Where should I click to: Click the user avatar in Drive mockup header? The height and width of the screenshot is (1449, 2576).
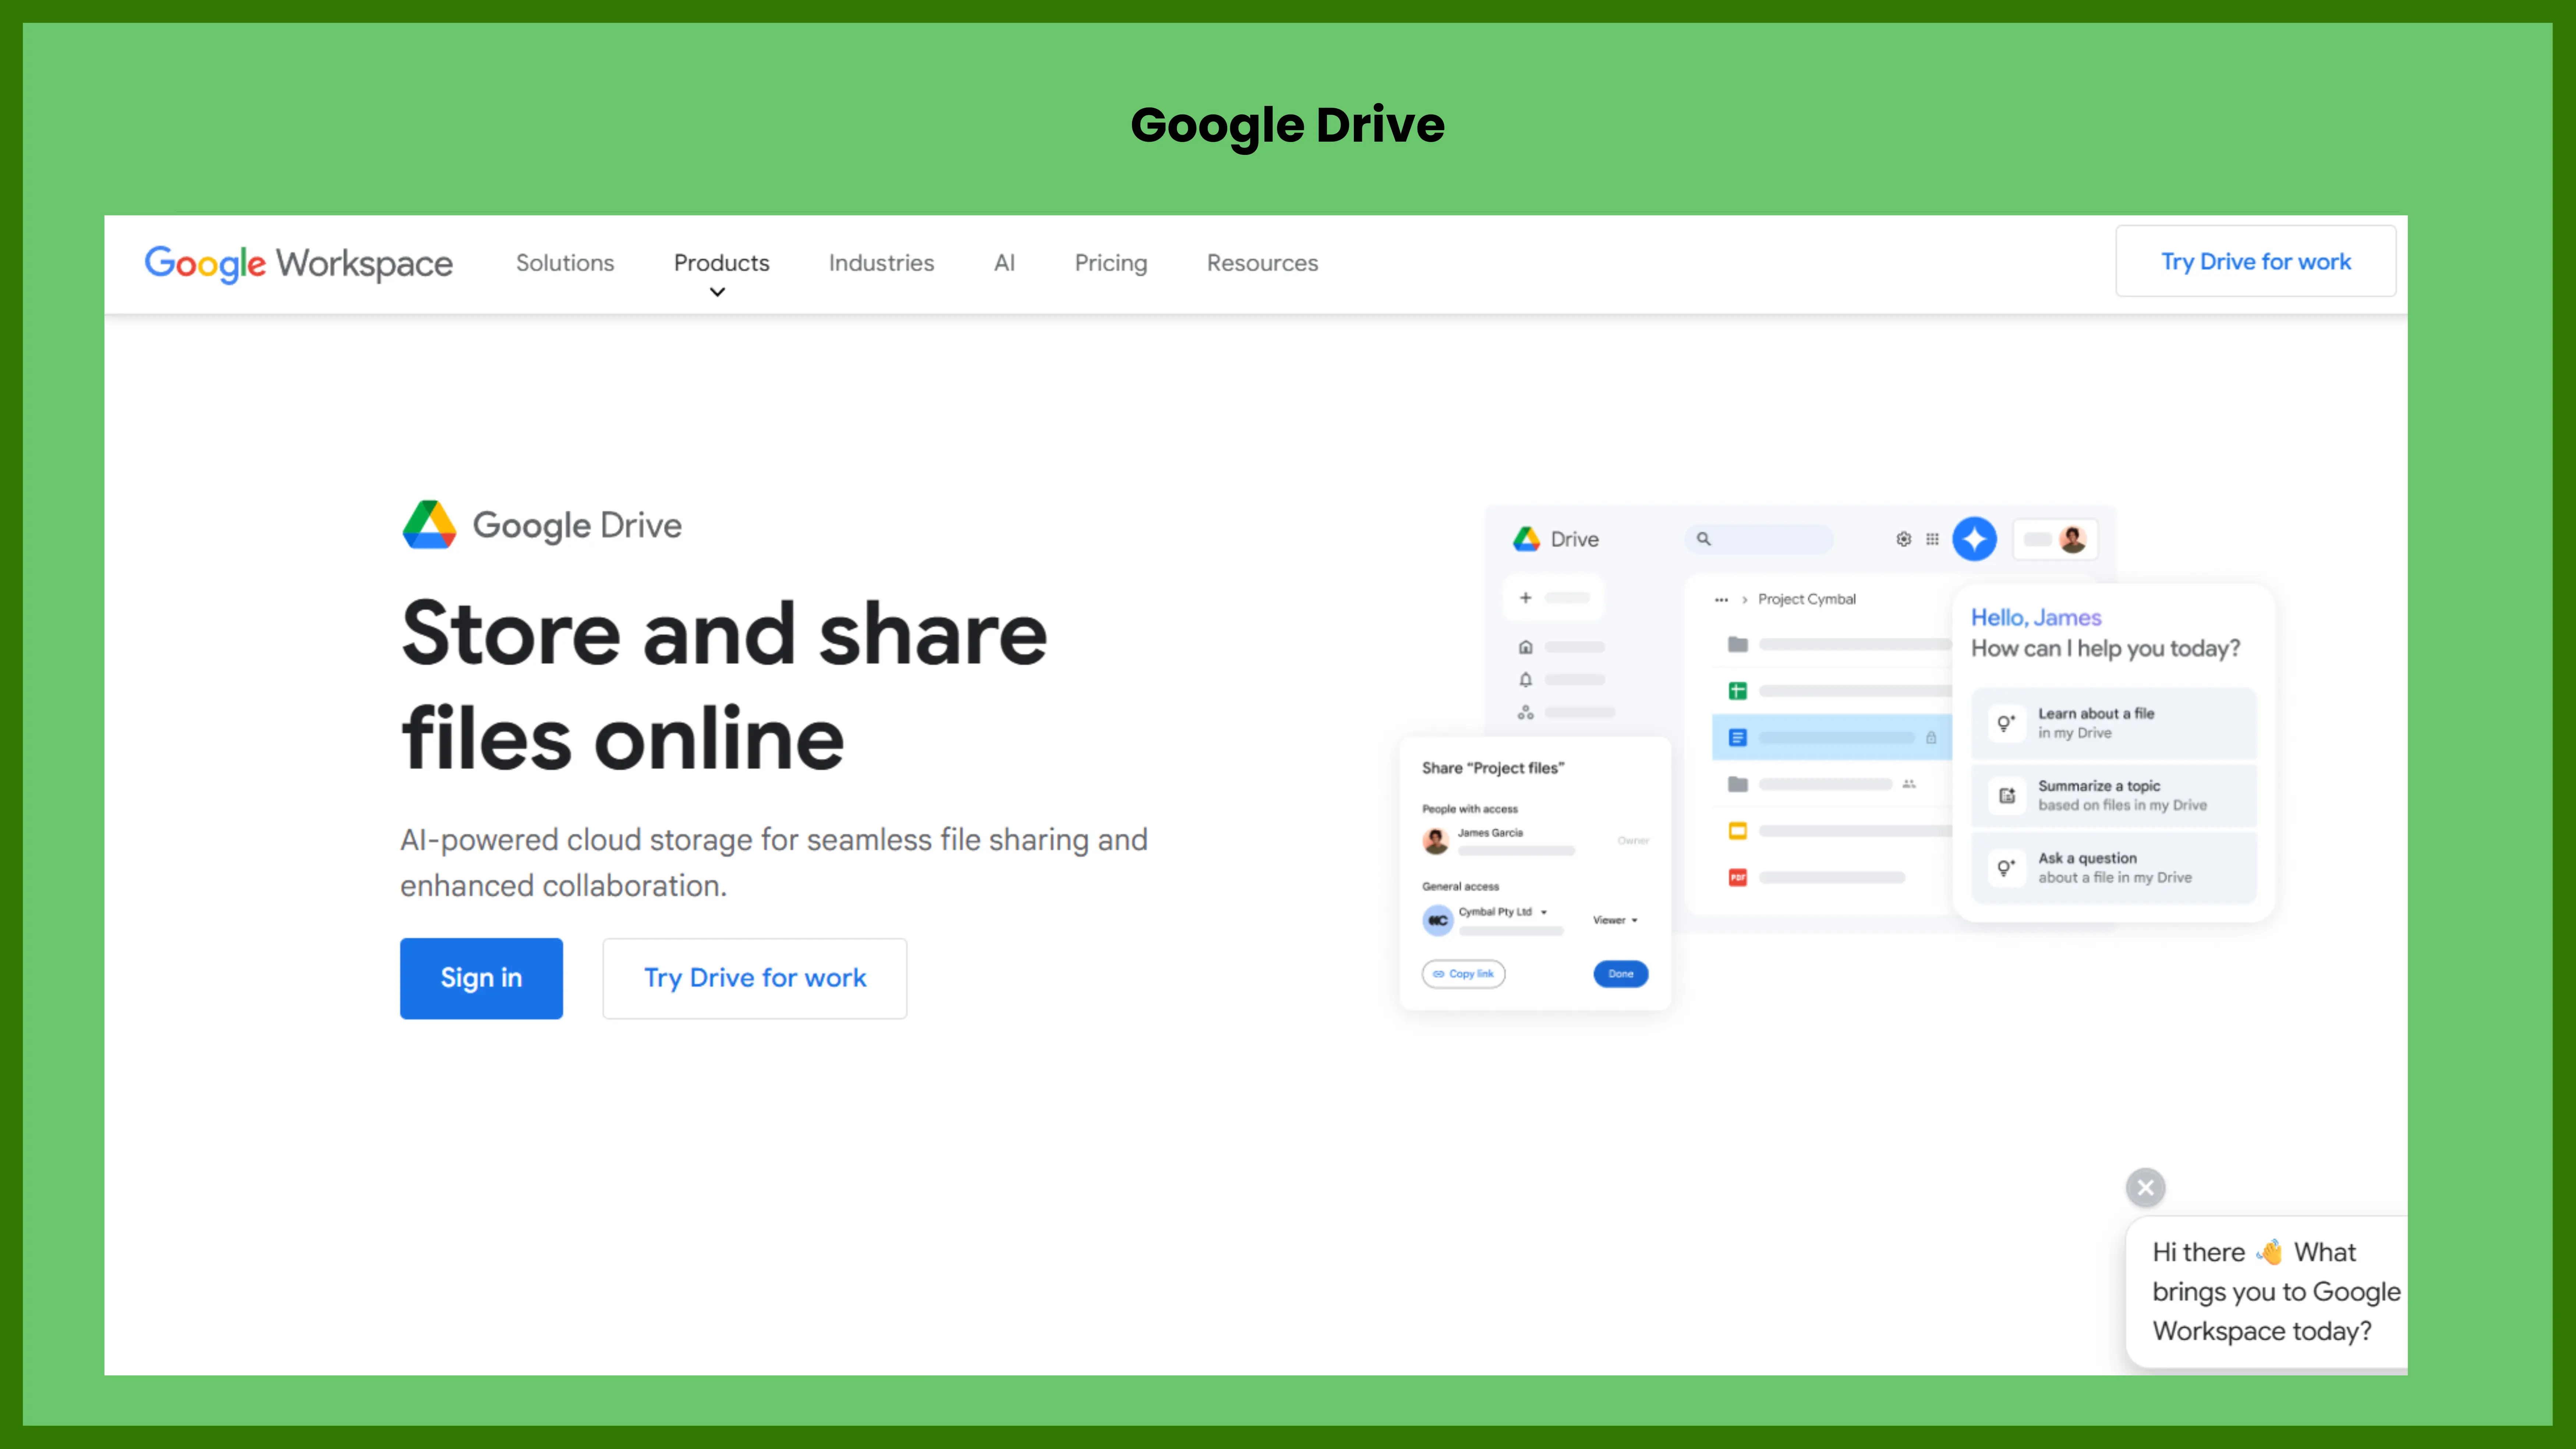[2073, 539]
